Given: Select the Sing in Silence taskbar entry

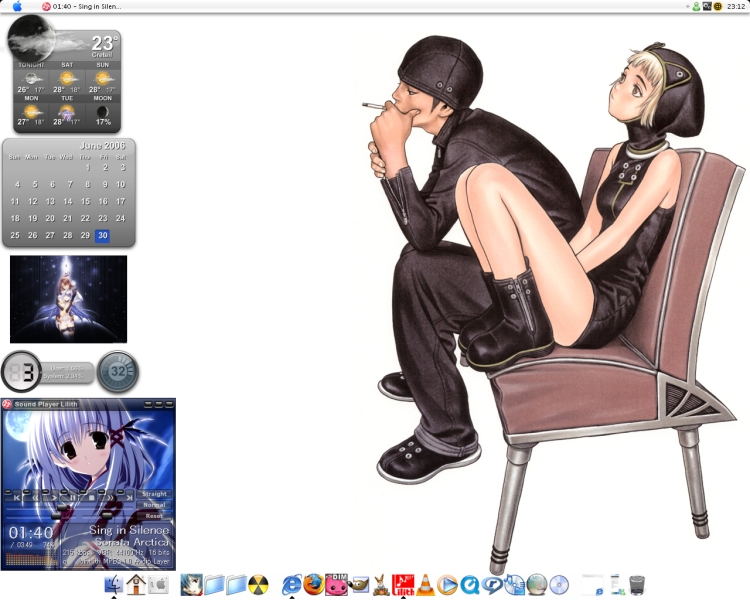Looking at the screenshot, I should (x=82, y=6).
